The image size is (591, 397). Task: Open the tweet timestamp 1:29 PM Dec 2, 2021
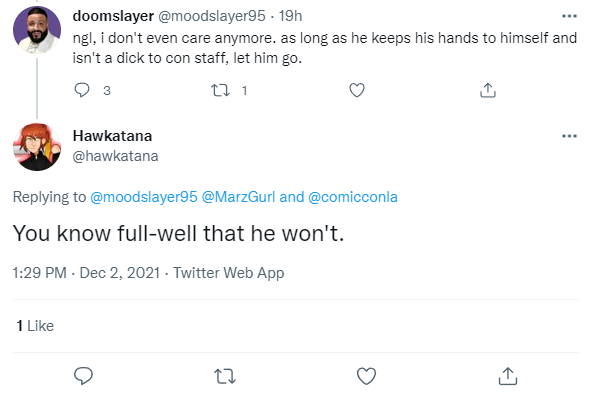[86, 273]
